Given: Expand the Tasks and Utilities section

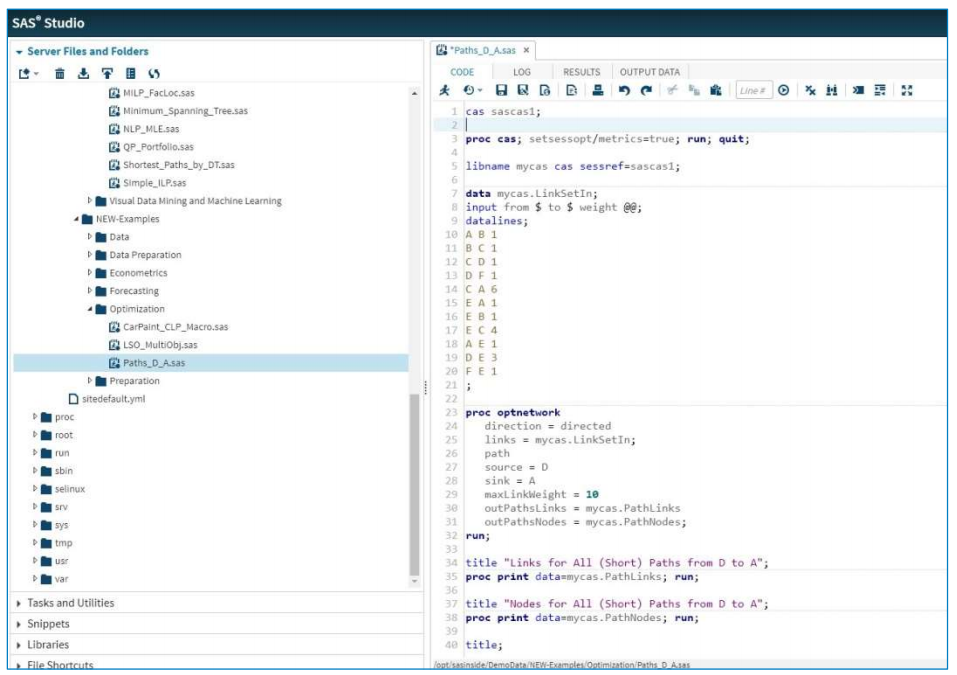Looking at the screenshot, I should point(64,603).
